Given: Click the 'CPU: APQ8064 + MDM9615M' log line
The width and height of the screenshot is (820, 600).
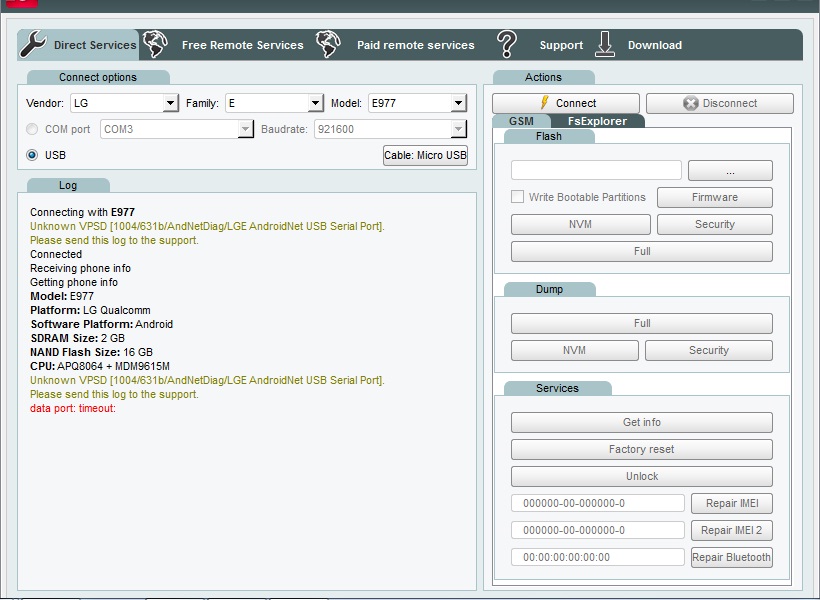Looking at the screenshot, I should (100, 366).
